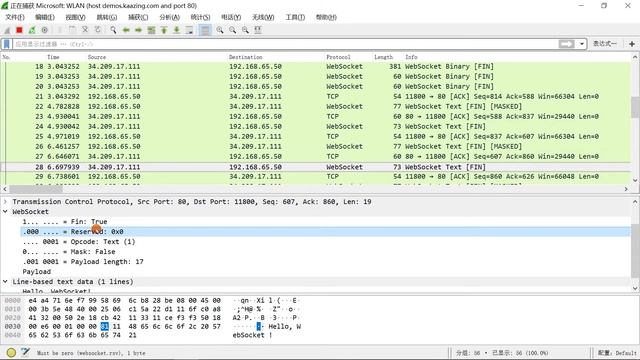Screen dimensions: 640x360
Task: Collapse the WebSocket tree node
Action: click(5, 211)
